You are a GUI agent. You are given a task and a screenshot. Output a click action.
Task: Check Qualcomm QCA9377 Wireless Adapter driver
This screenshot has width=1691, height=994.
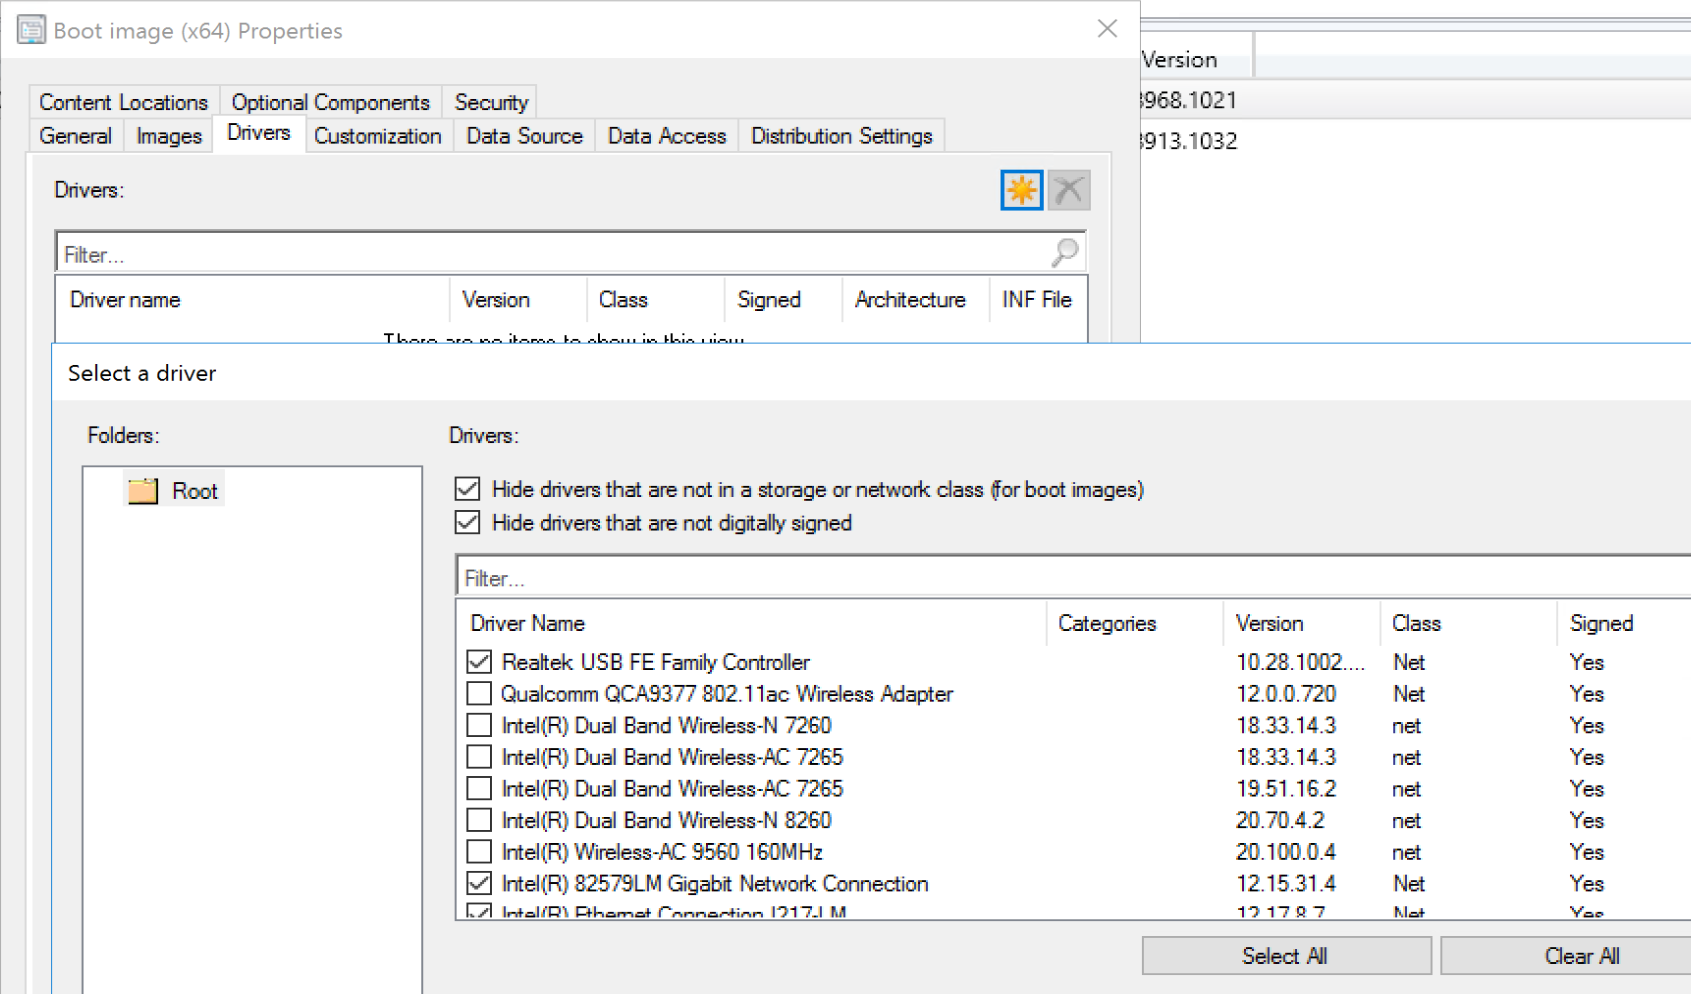tap(480, 694)
